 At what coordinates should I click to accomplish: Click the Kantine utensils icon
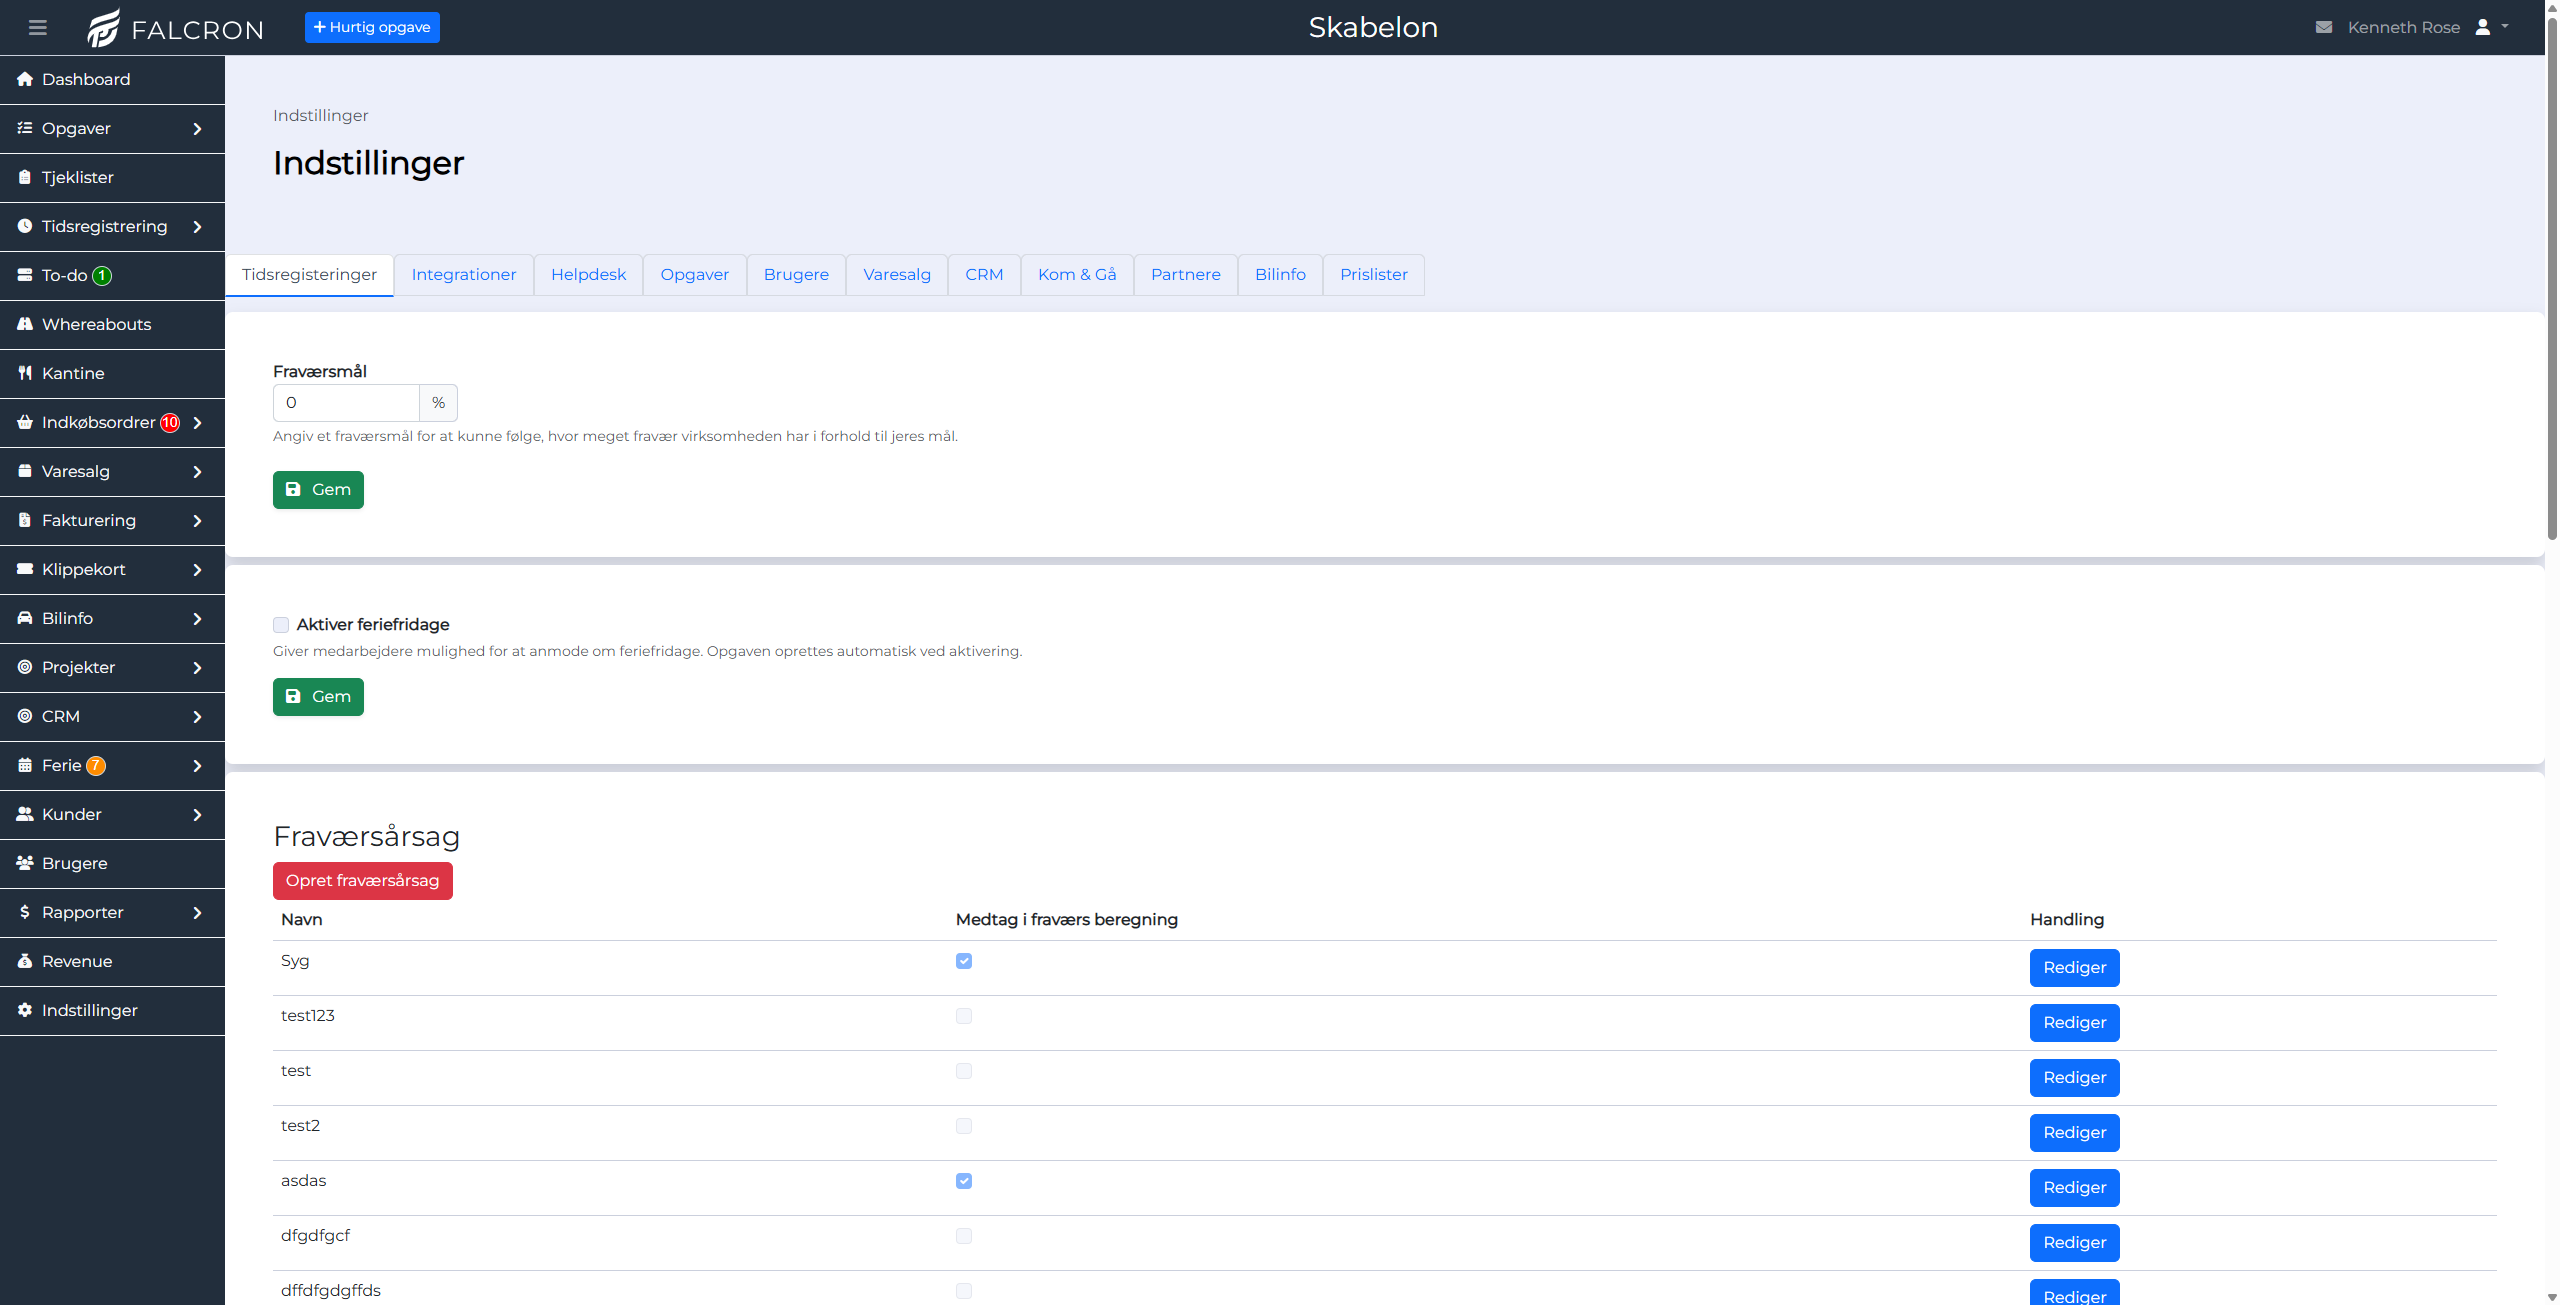tap(25, 373)
